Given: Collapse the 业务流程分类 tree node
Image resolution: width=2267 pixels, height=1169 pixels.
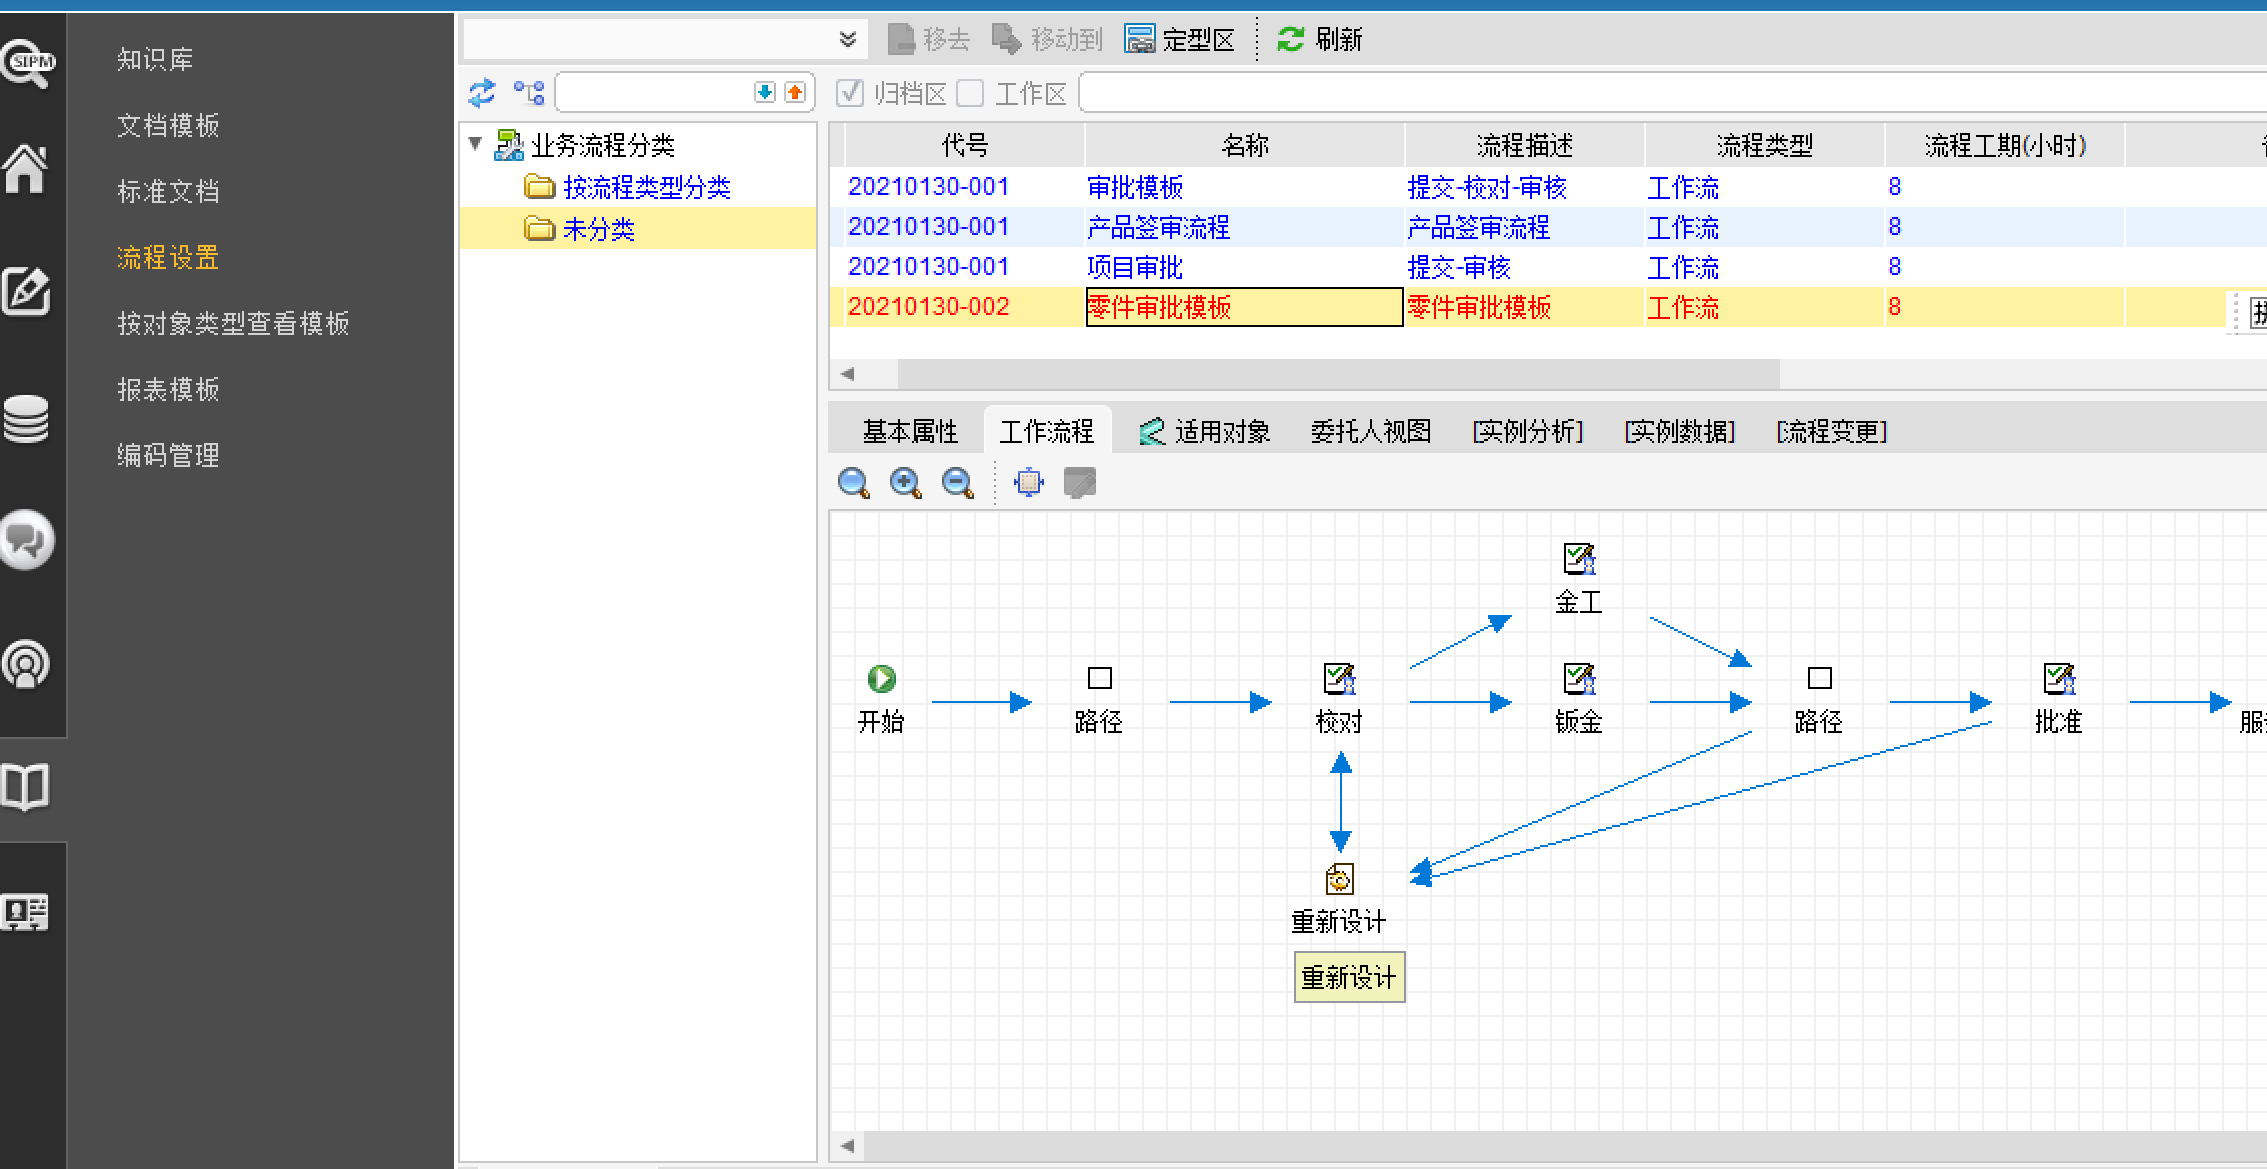Looking at the screenshot, I should click(476, 144).
